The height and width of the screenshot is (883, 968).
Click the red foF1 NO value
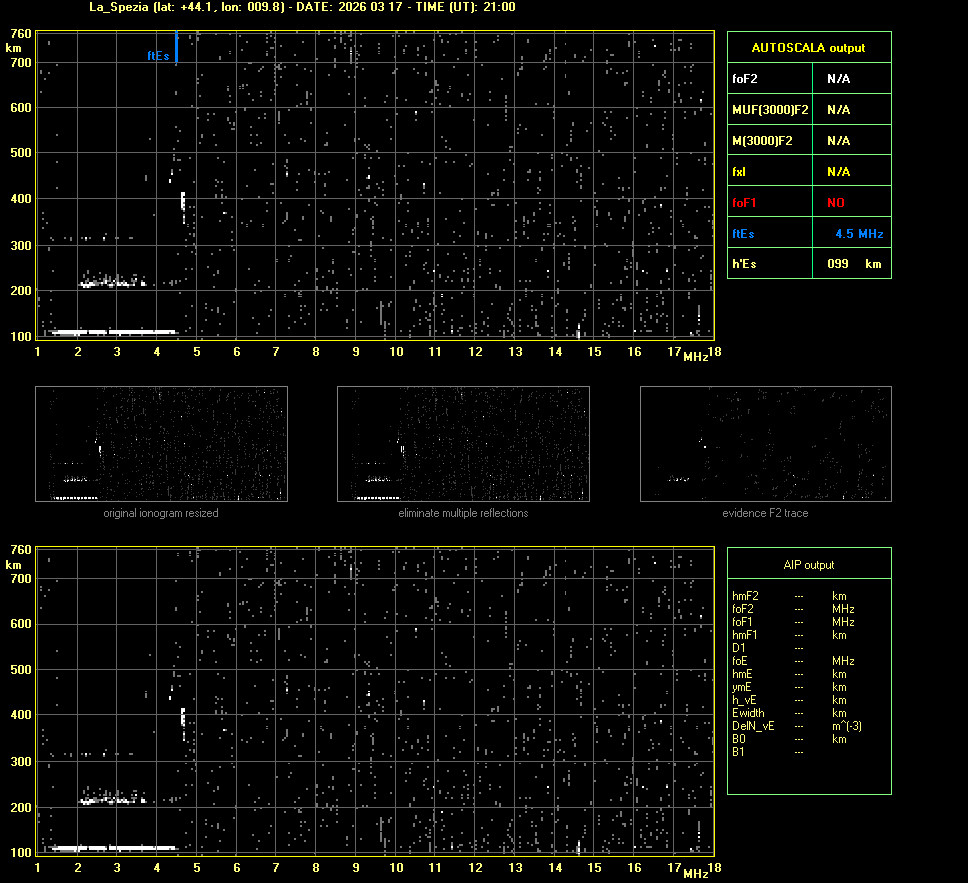tap(835, 202)
